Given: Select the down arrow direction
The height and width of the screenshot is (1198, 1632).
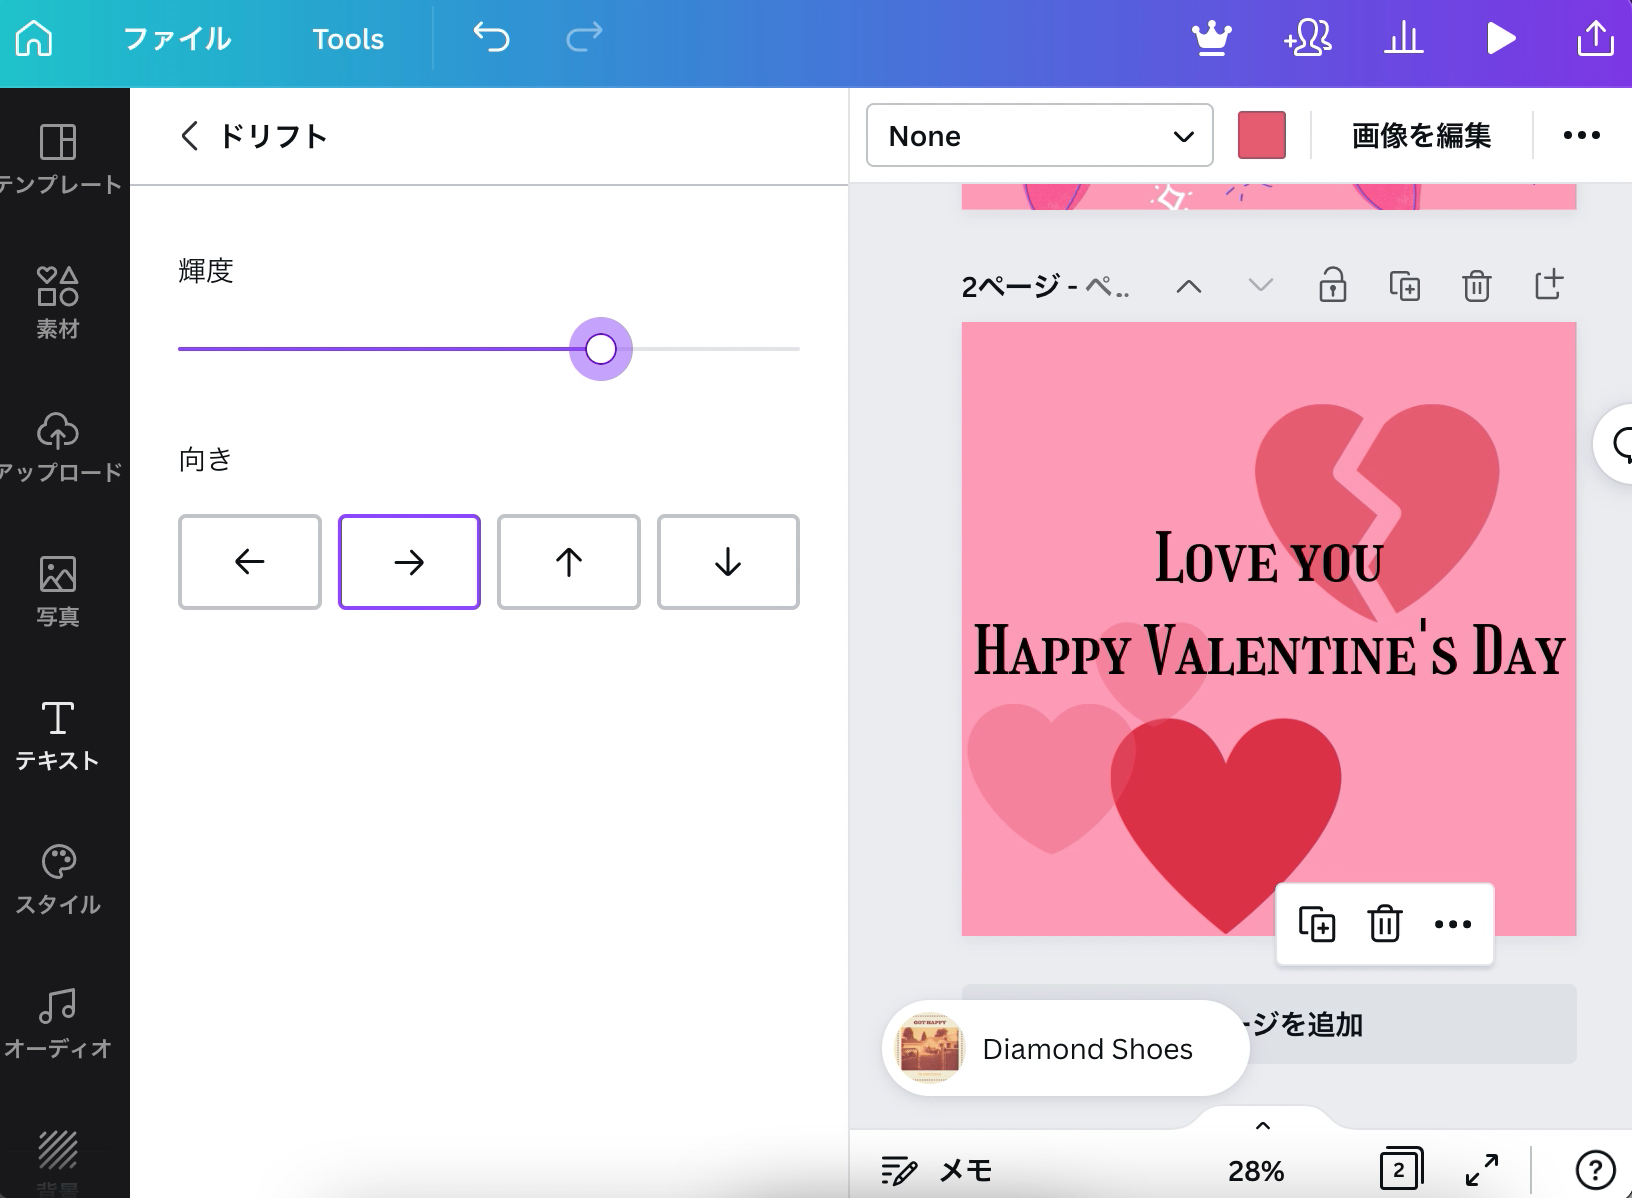Looking at the screenshot, I should tap(728, 562).
